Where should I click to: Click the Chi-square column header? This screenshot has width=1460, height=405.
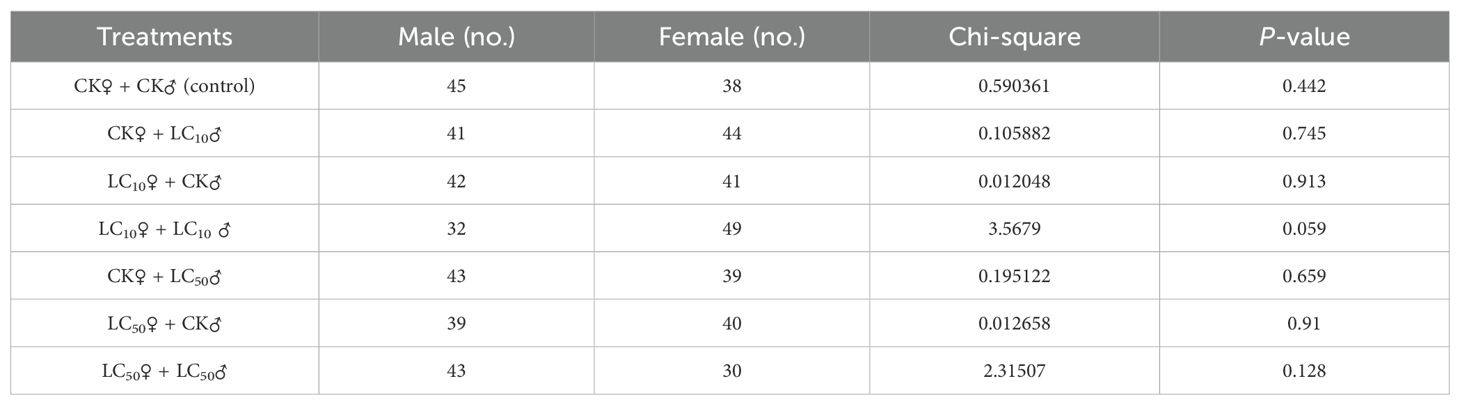point(1014,38)
